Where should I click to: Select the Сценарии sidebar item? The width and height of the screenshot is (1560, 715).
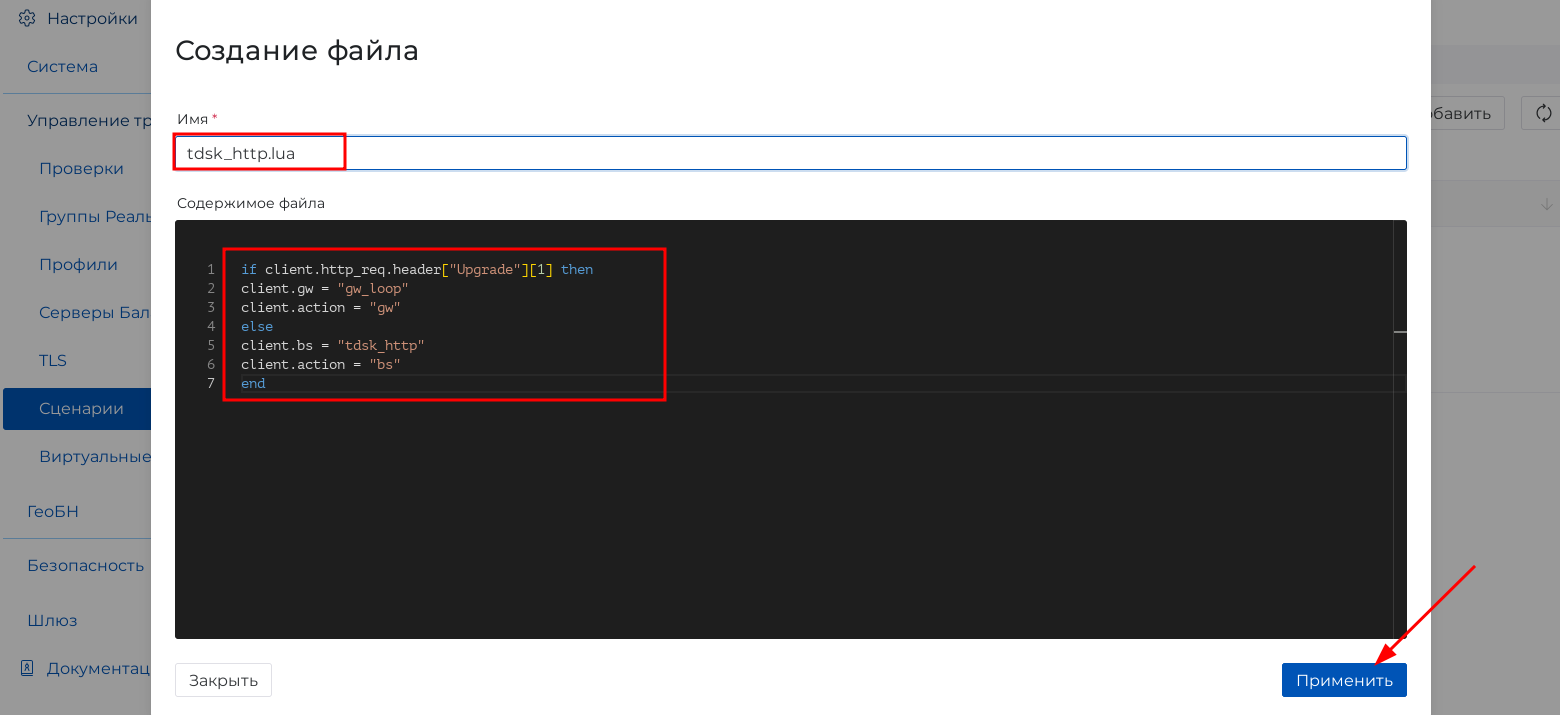pyautogui.click(x=81, y=409)
